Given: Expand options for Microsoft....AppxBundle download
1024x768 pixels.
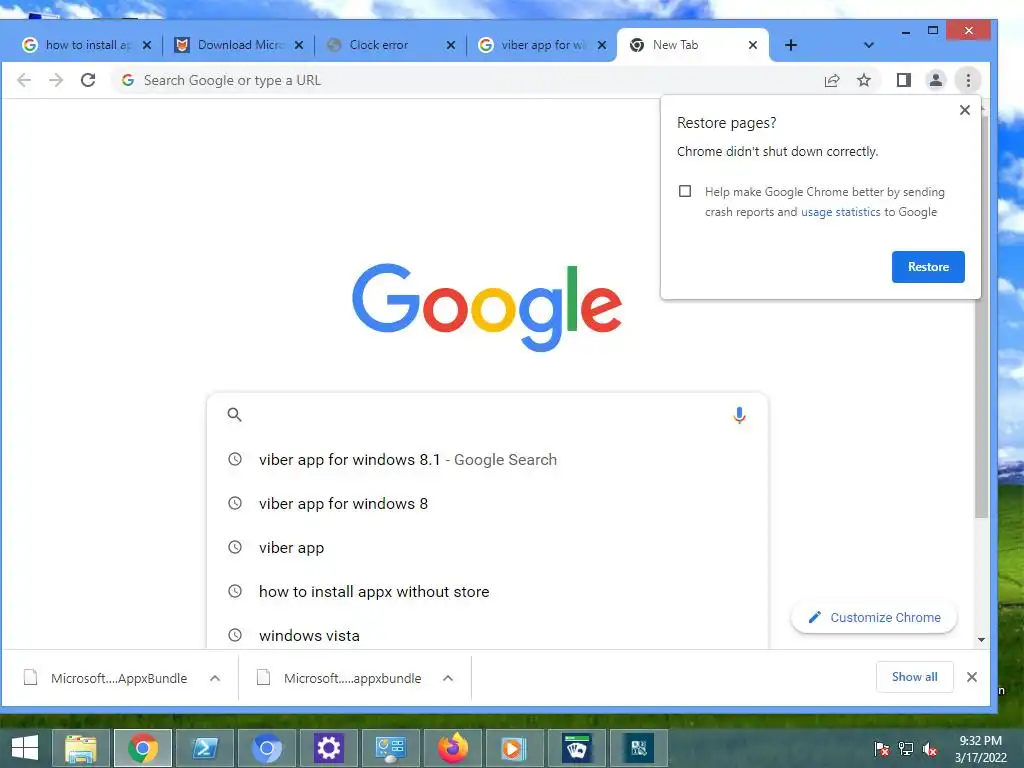Looking at the screenshot, I should pyautogui.click(x=215, y=678).
